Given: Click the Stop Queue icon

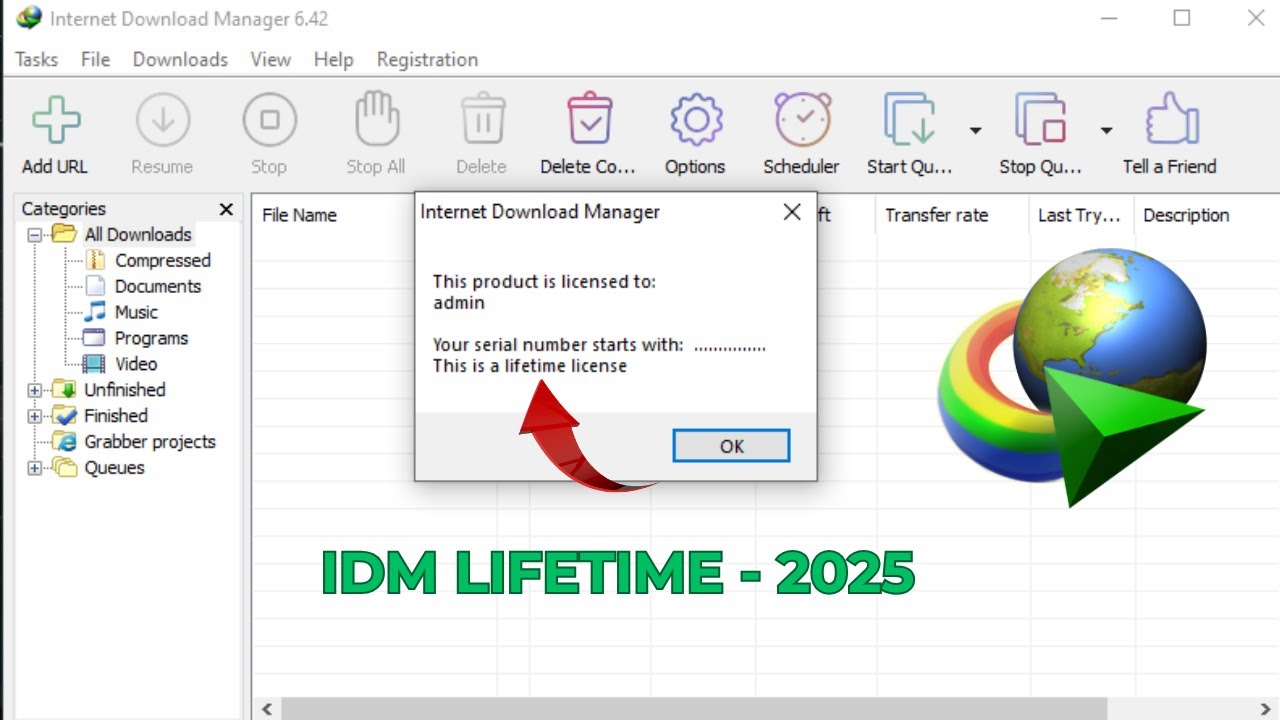Looking at the screenshot, I should click(x=1041, y=120).
